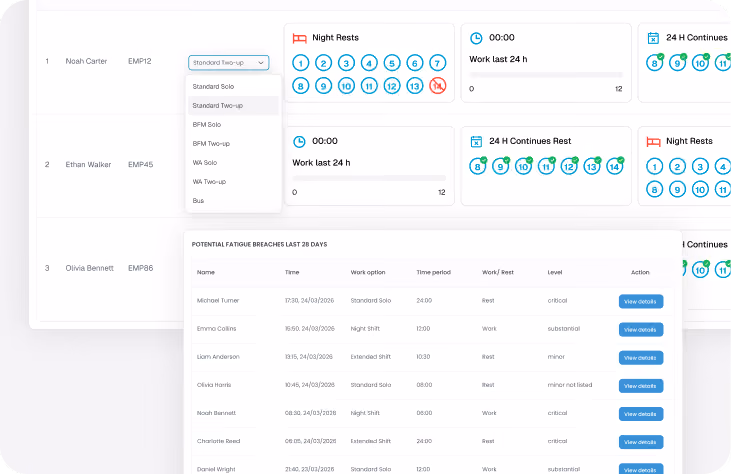The height and width of the screenshot is (474, 731).
Task: Click the Work option column header
Action: click(x=368, y=272)
